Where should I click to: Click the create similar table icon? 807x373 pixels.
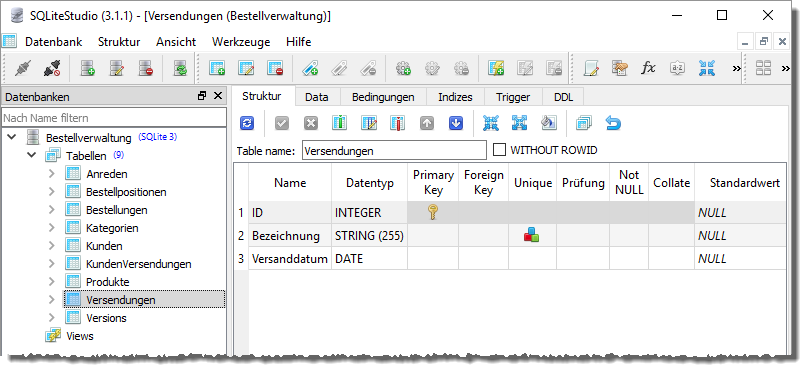(x=584, y=123)
